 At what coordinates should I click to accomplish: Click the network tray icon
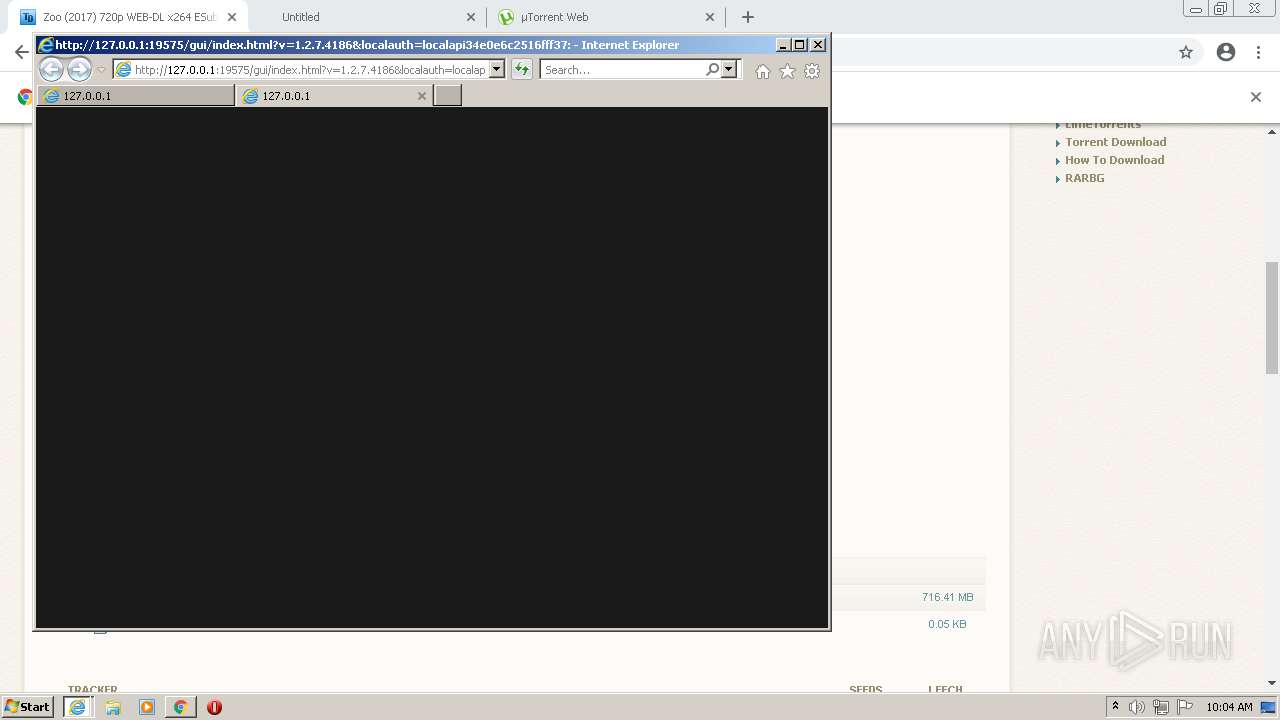pyautogui.click(x=1161, y=707)
